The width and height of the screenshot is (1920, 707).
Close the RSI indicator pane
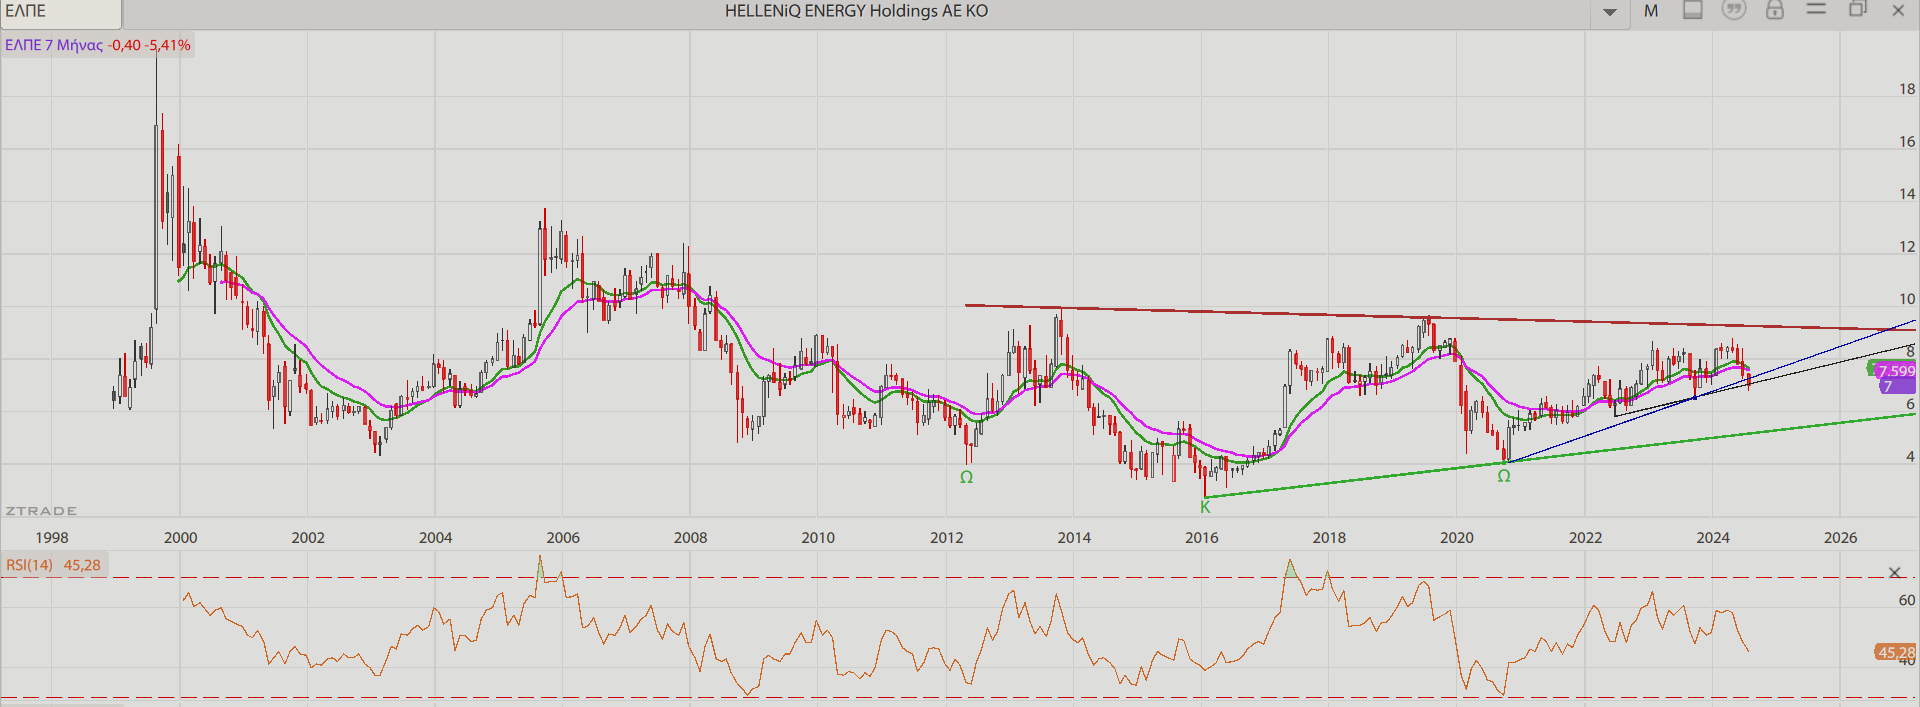[x=1894, y=573]
